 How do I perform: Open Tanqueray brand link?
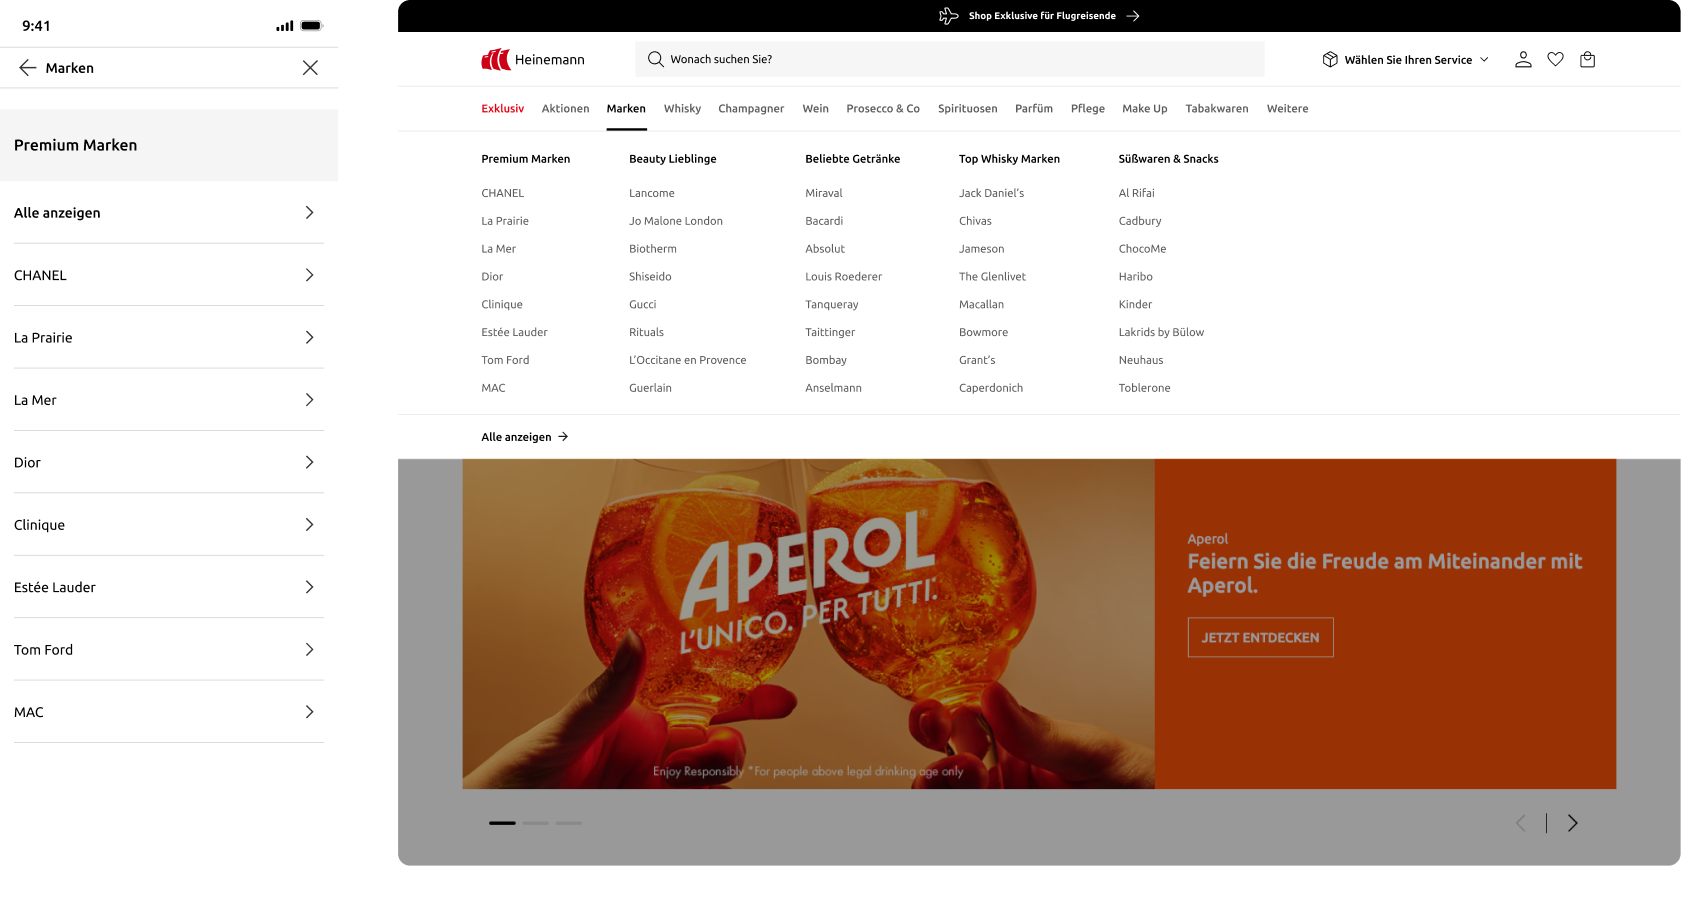point(832,305)
